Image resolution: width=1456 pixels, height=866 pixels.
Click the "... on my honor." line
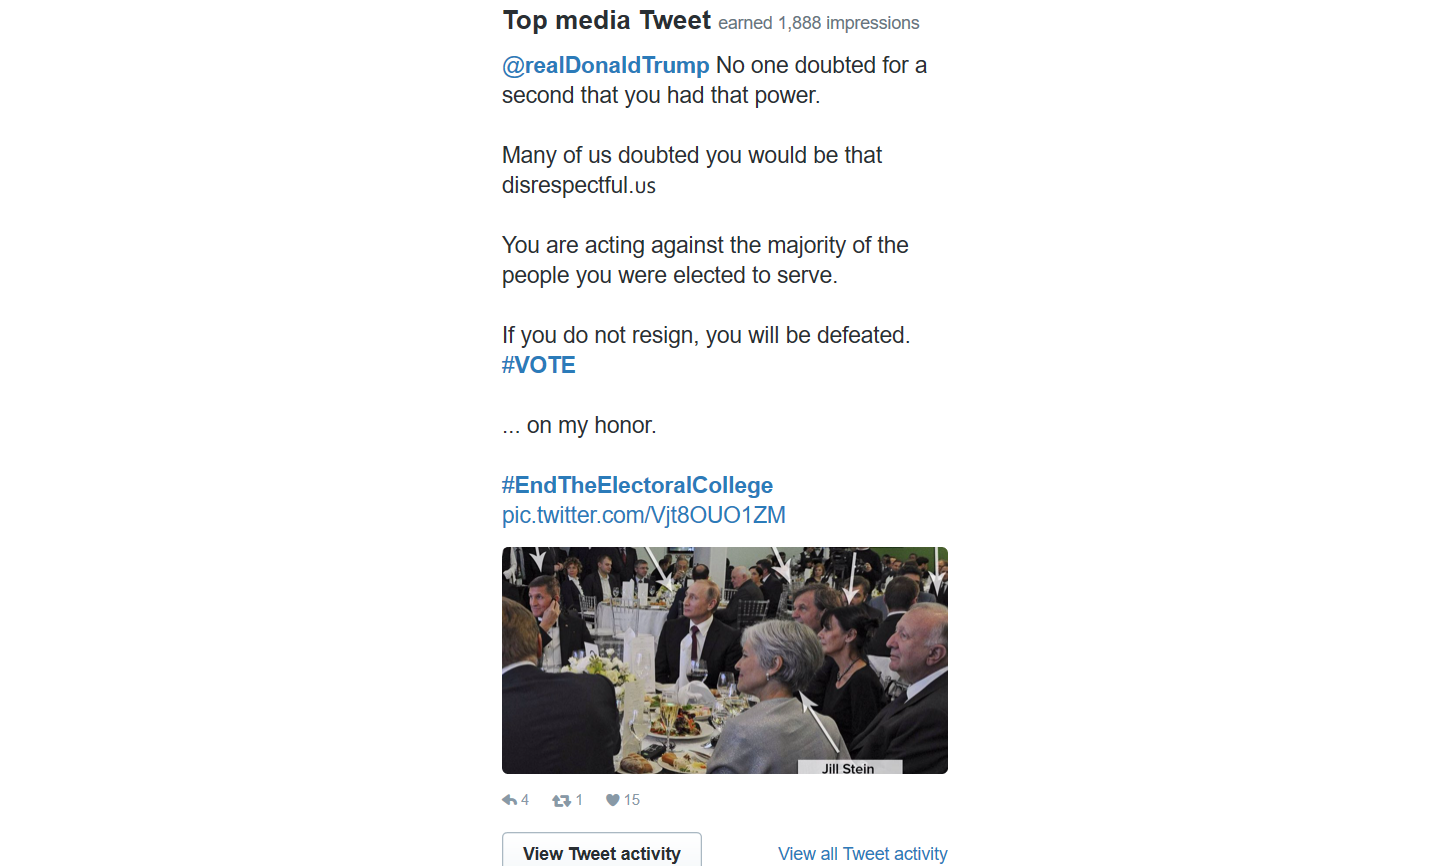point(579,426)
